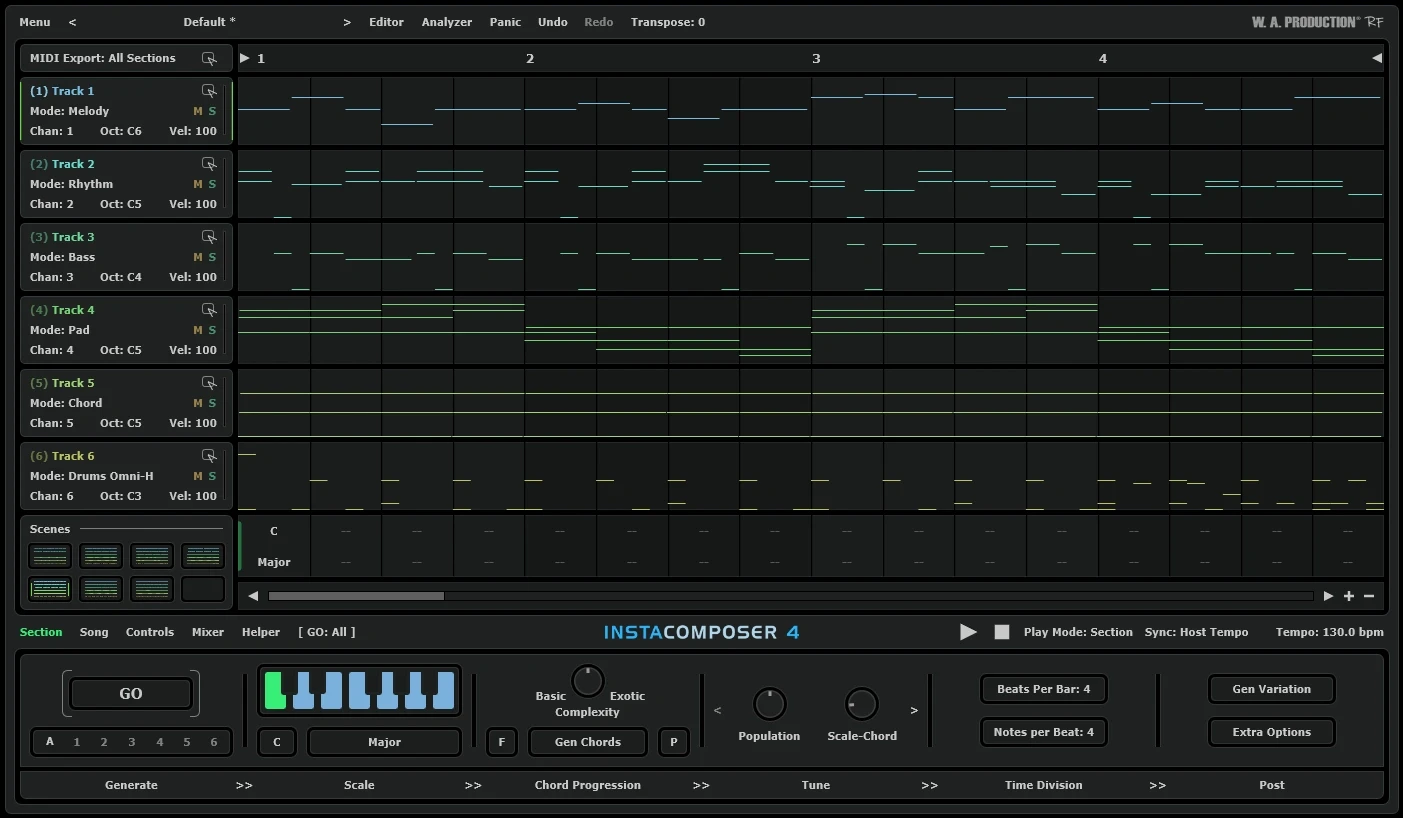Jump to timeline start with the ruler play arrow
1403x818 pixels.
point(245,58)
